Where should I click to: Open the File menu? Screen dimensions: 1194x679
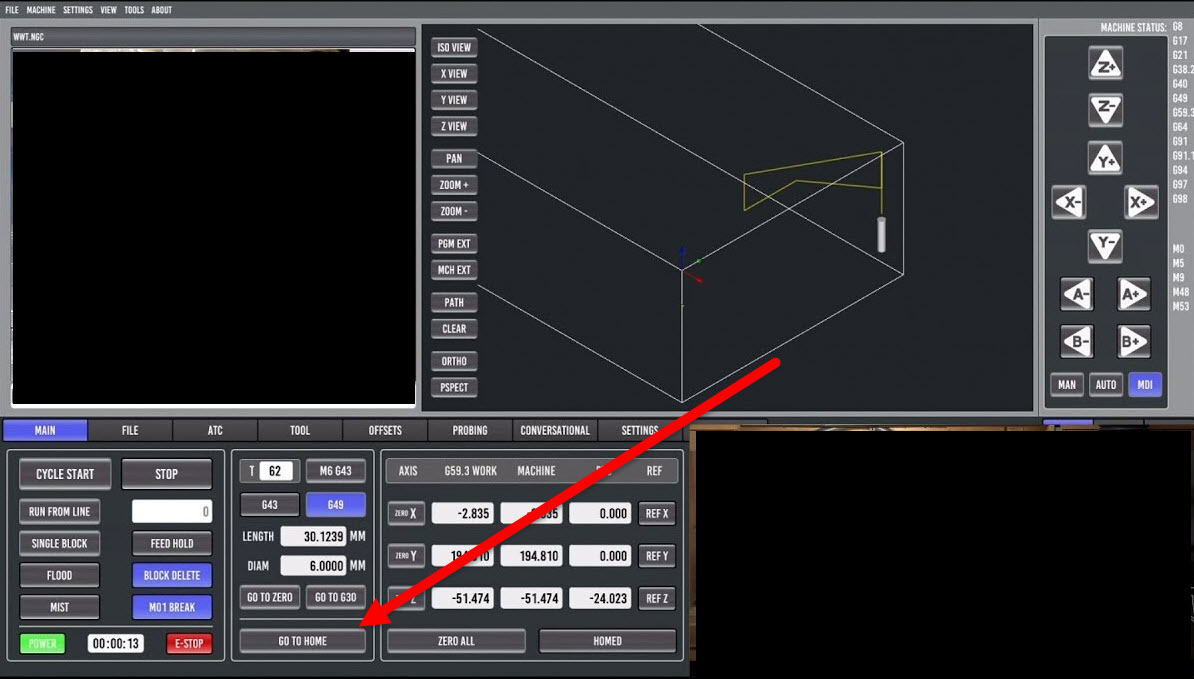tap(12, 10)
